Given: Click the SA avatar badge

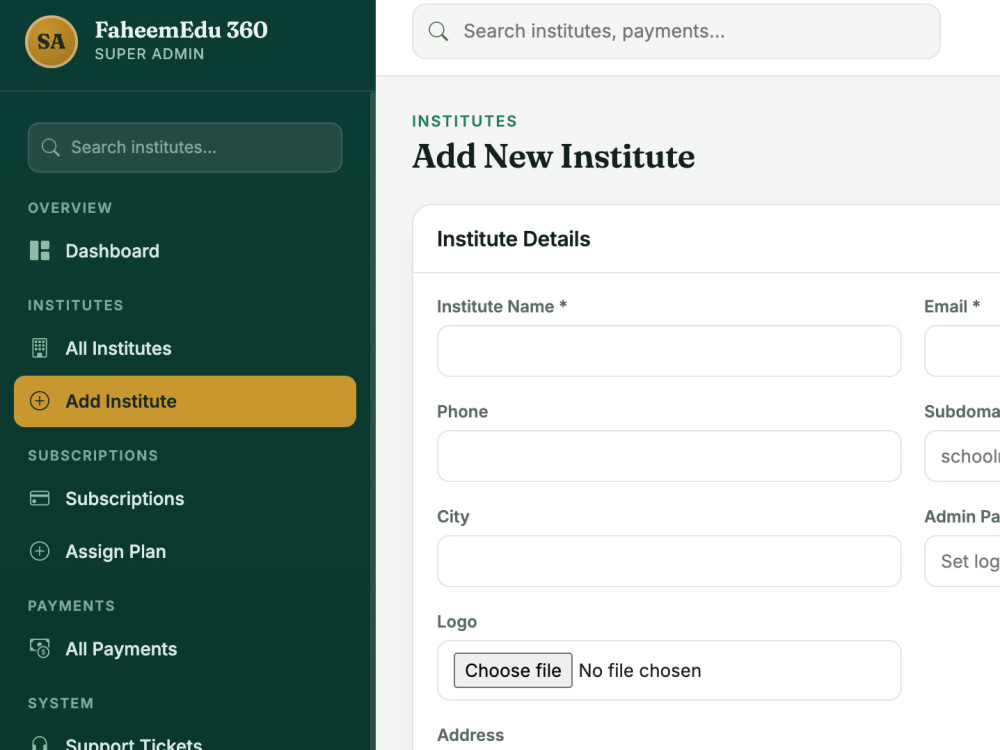Looking at the screenshot, I should [51, 41].
